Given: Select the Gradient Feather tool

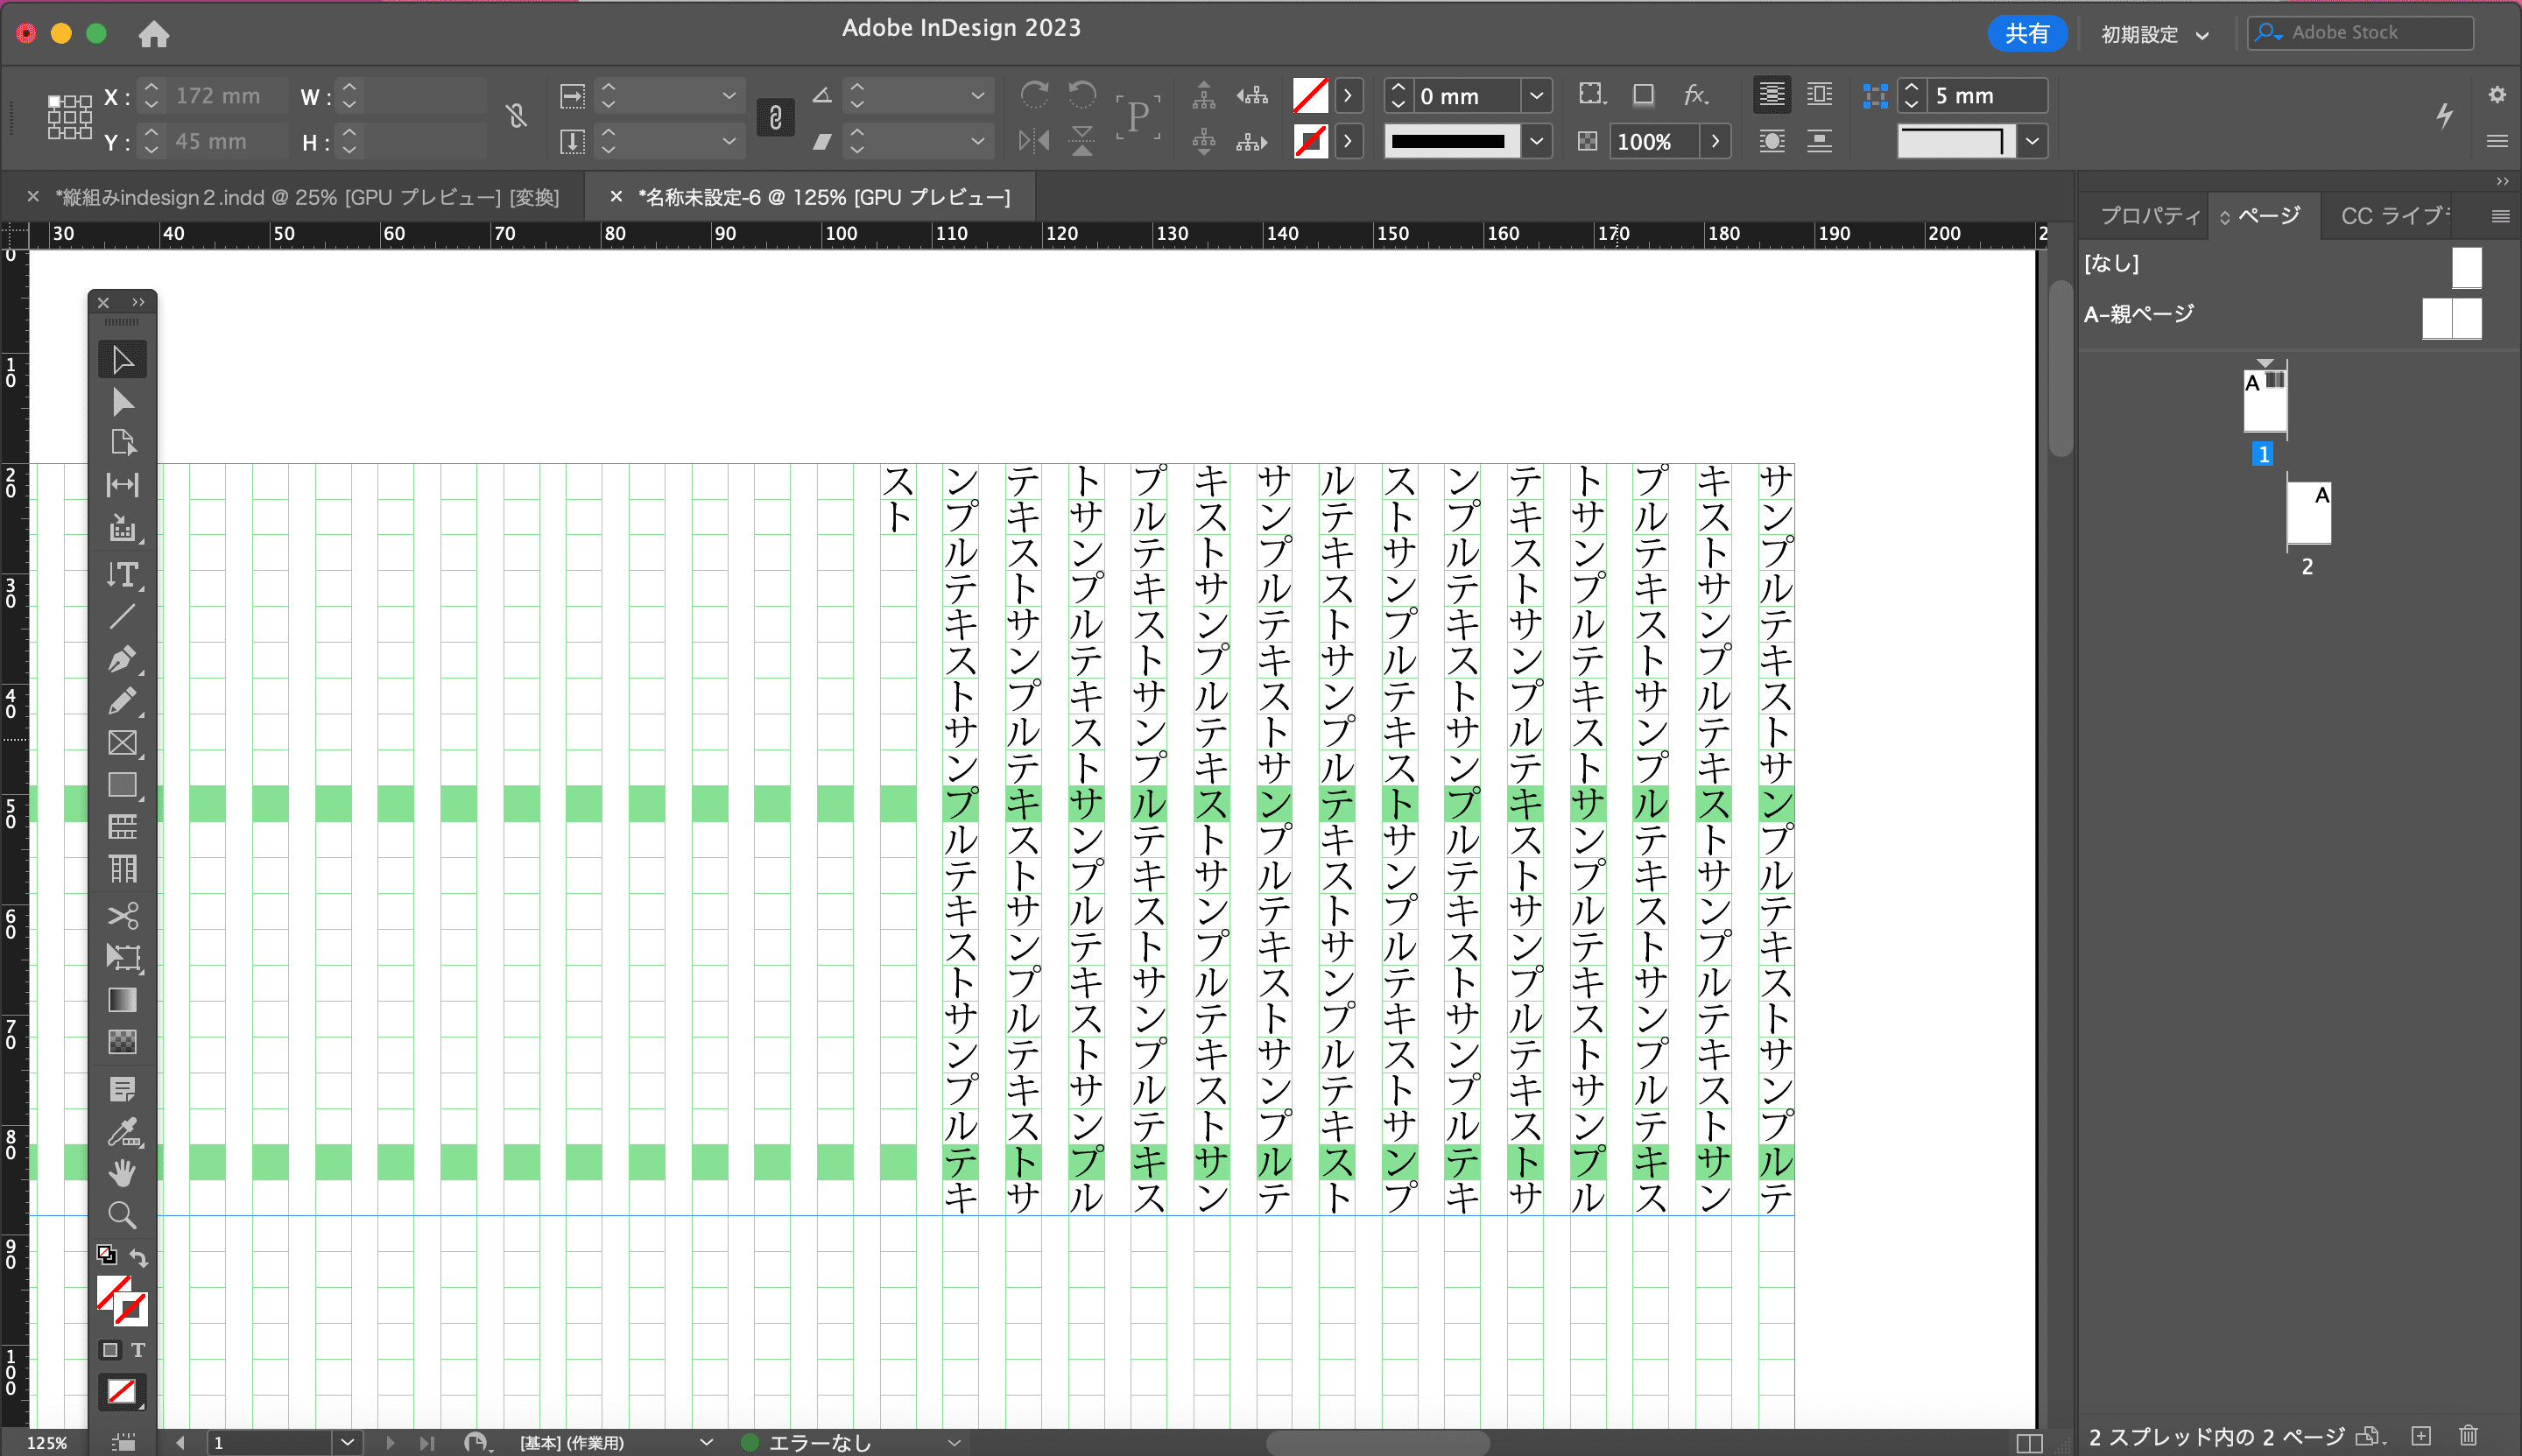Looking at the screenshot, I should 122,1042.
